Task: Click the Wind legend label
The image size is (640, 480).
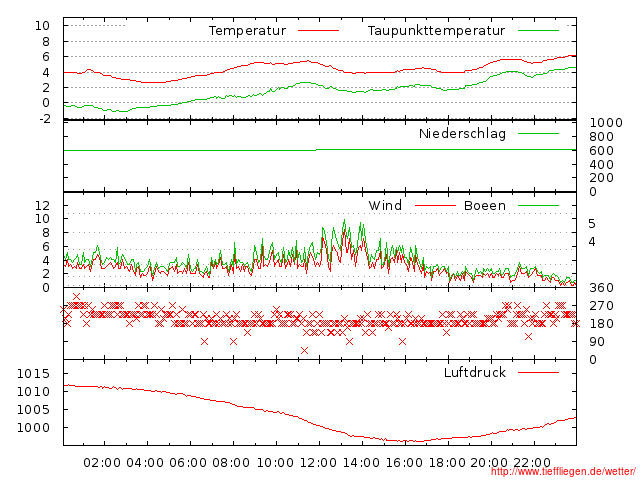Action: click(x=385, y=205)
